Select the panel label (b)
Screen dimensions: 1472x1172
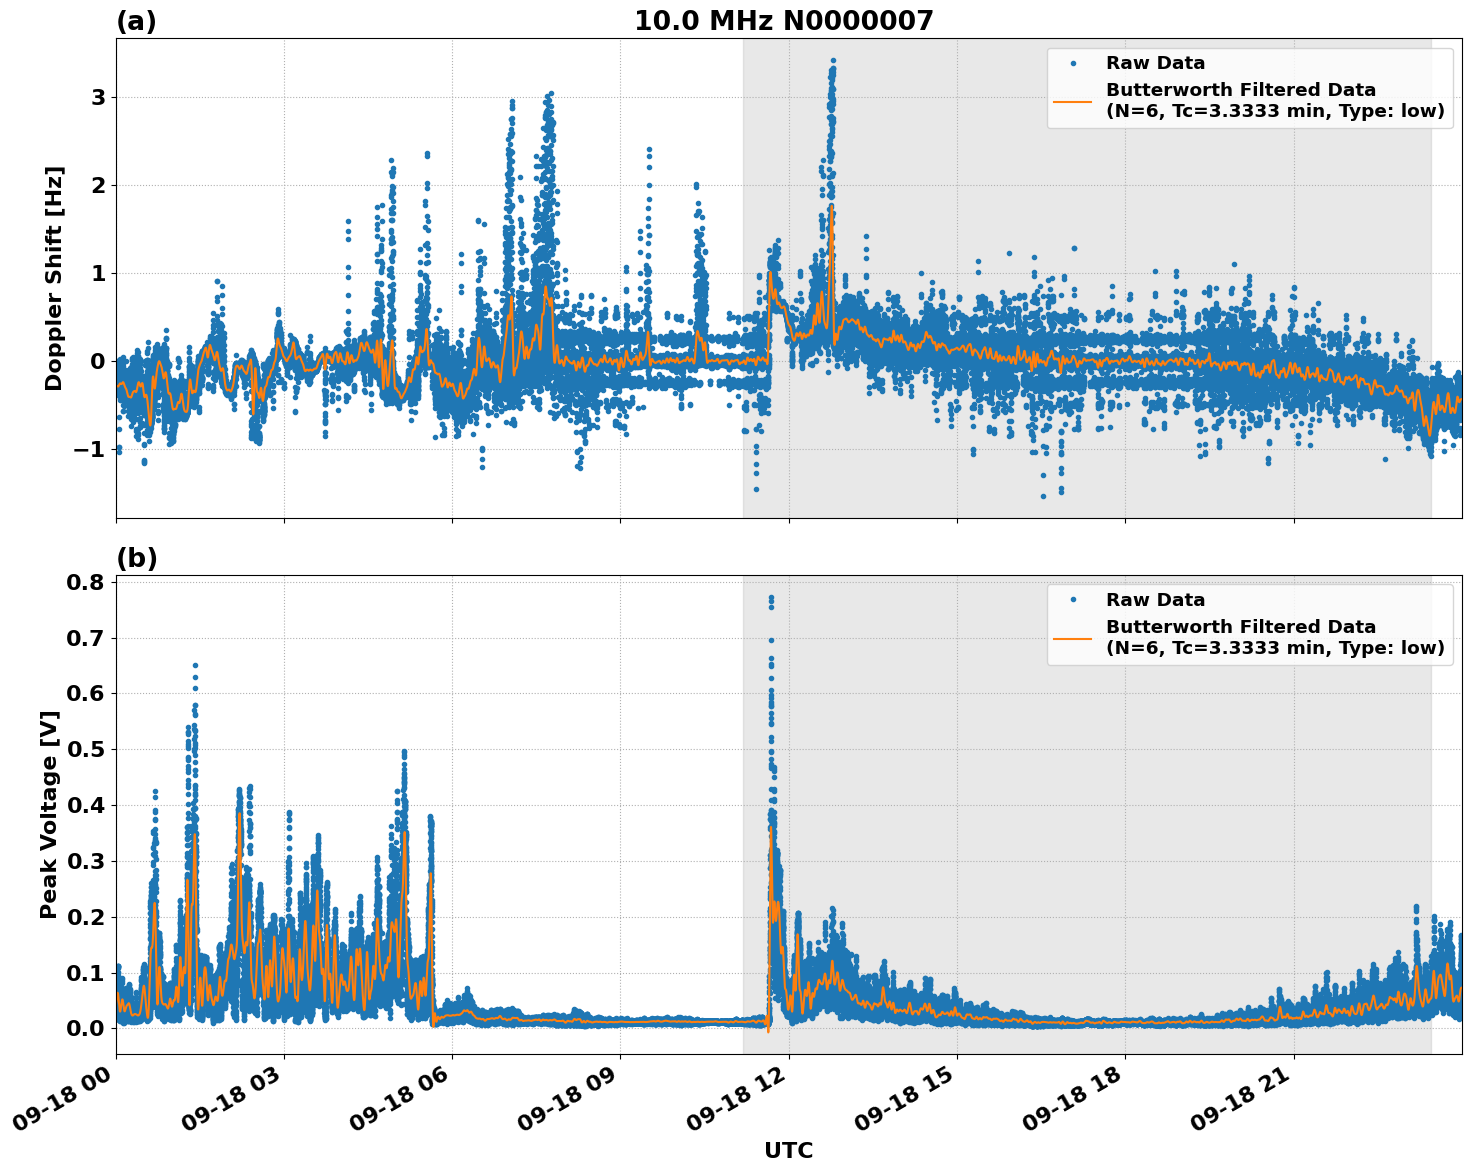pos(137,557)
